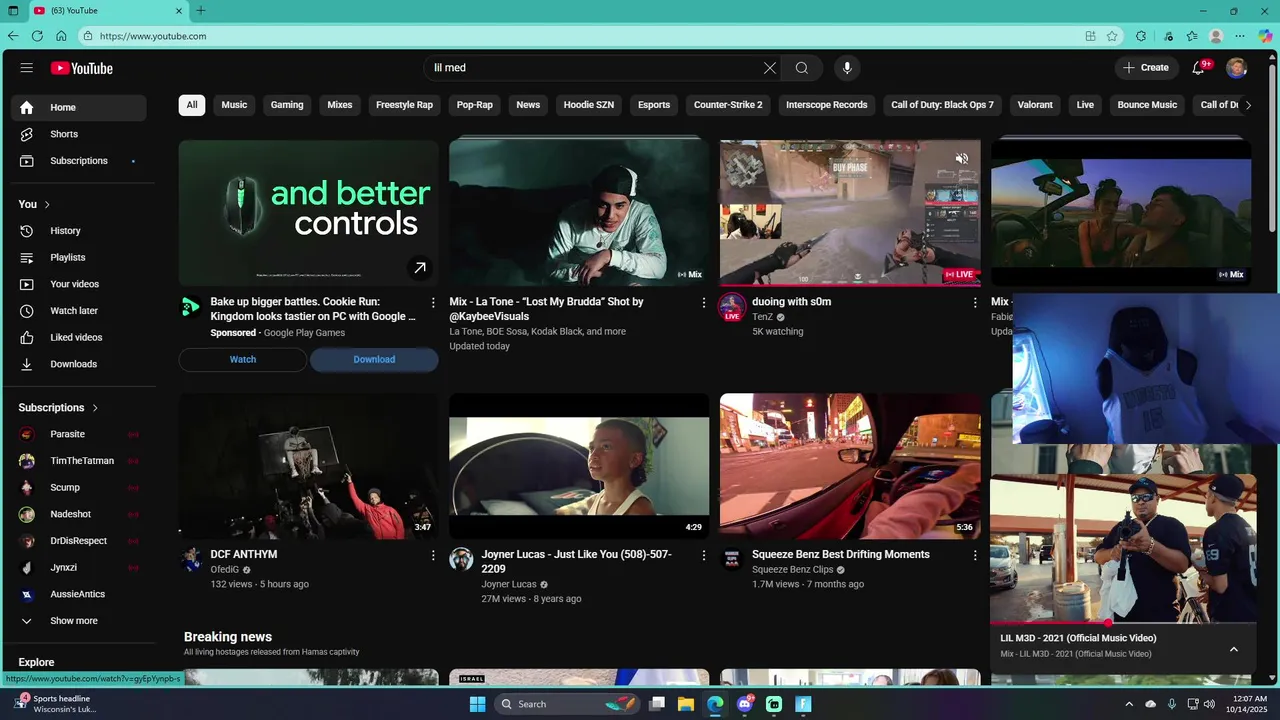Expand the You section
This screenshot has height=720, width=1280.
pyautogui.click(x=34, y=204)
